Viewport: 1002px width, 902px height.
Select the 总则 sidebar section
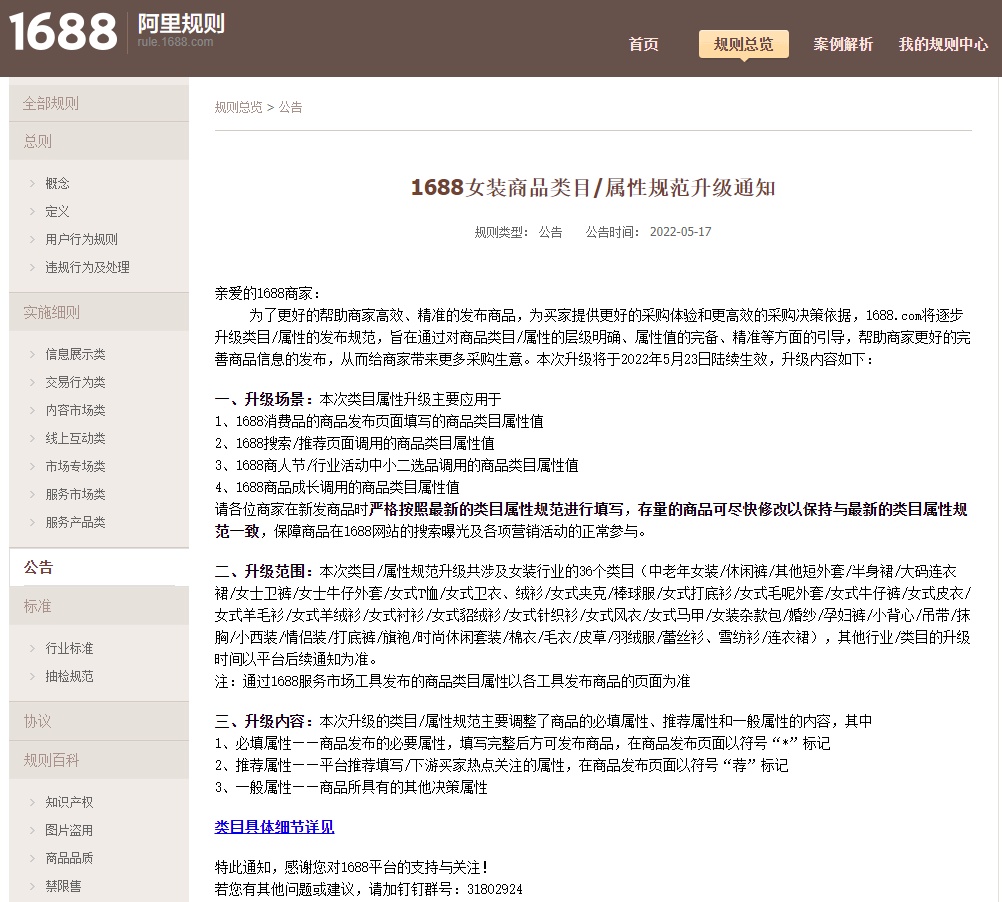99,141
